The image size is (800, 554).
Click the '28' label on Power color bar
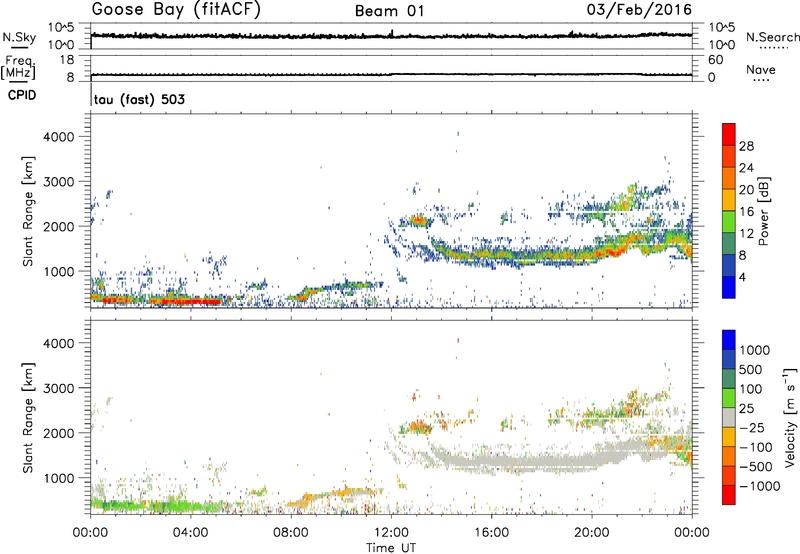tap(746, 146)
